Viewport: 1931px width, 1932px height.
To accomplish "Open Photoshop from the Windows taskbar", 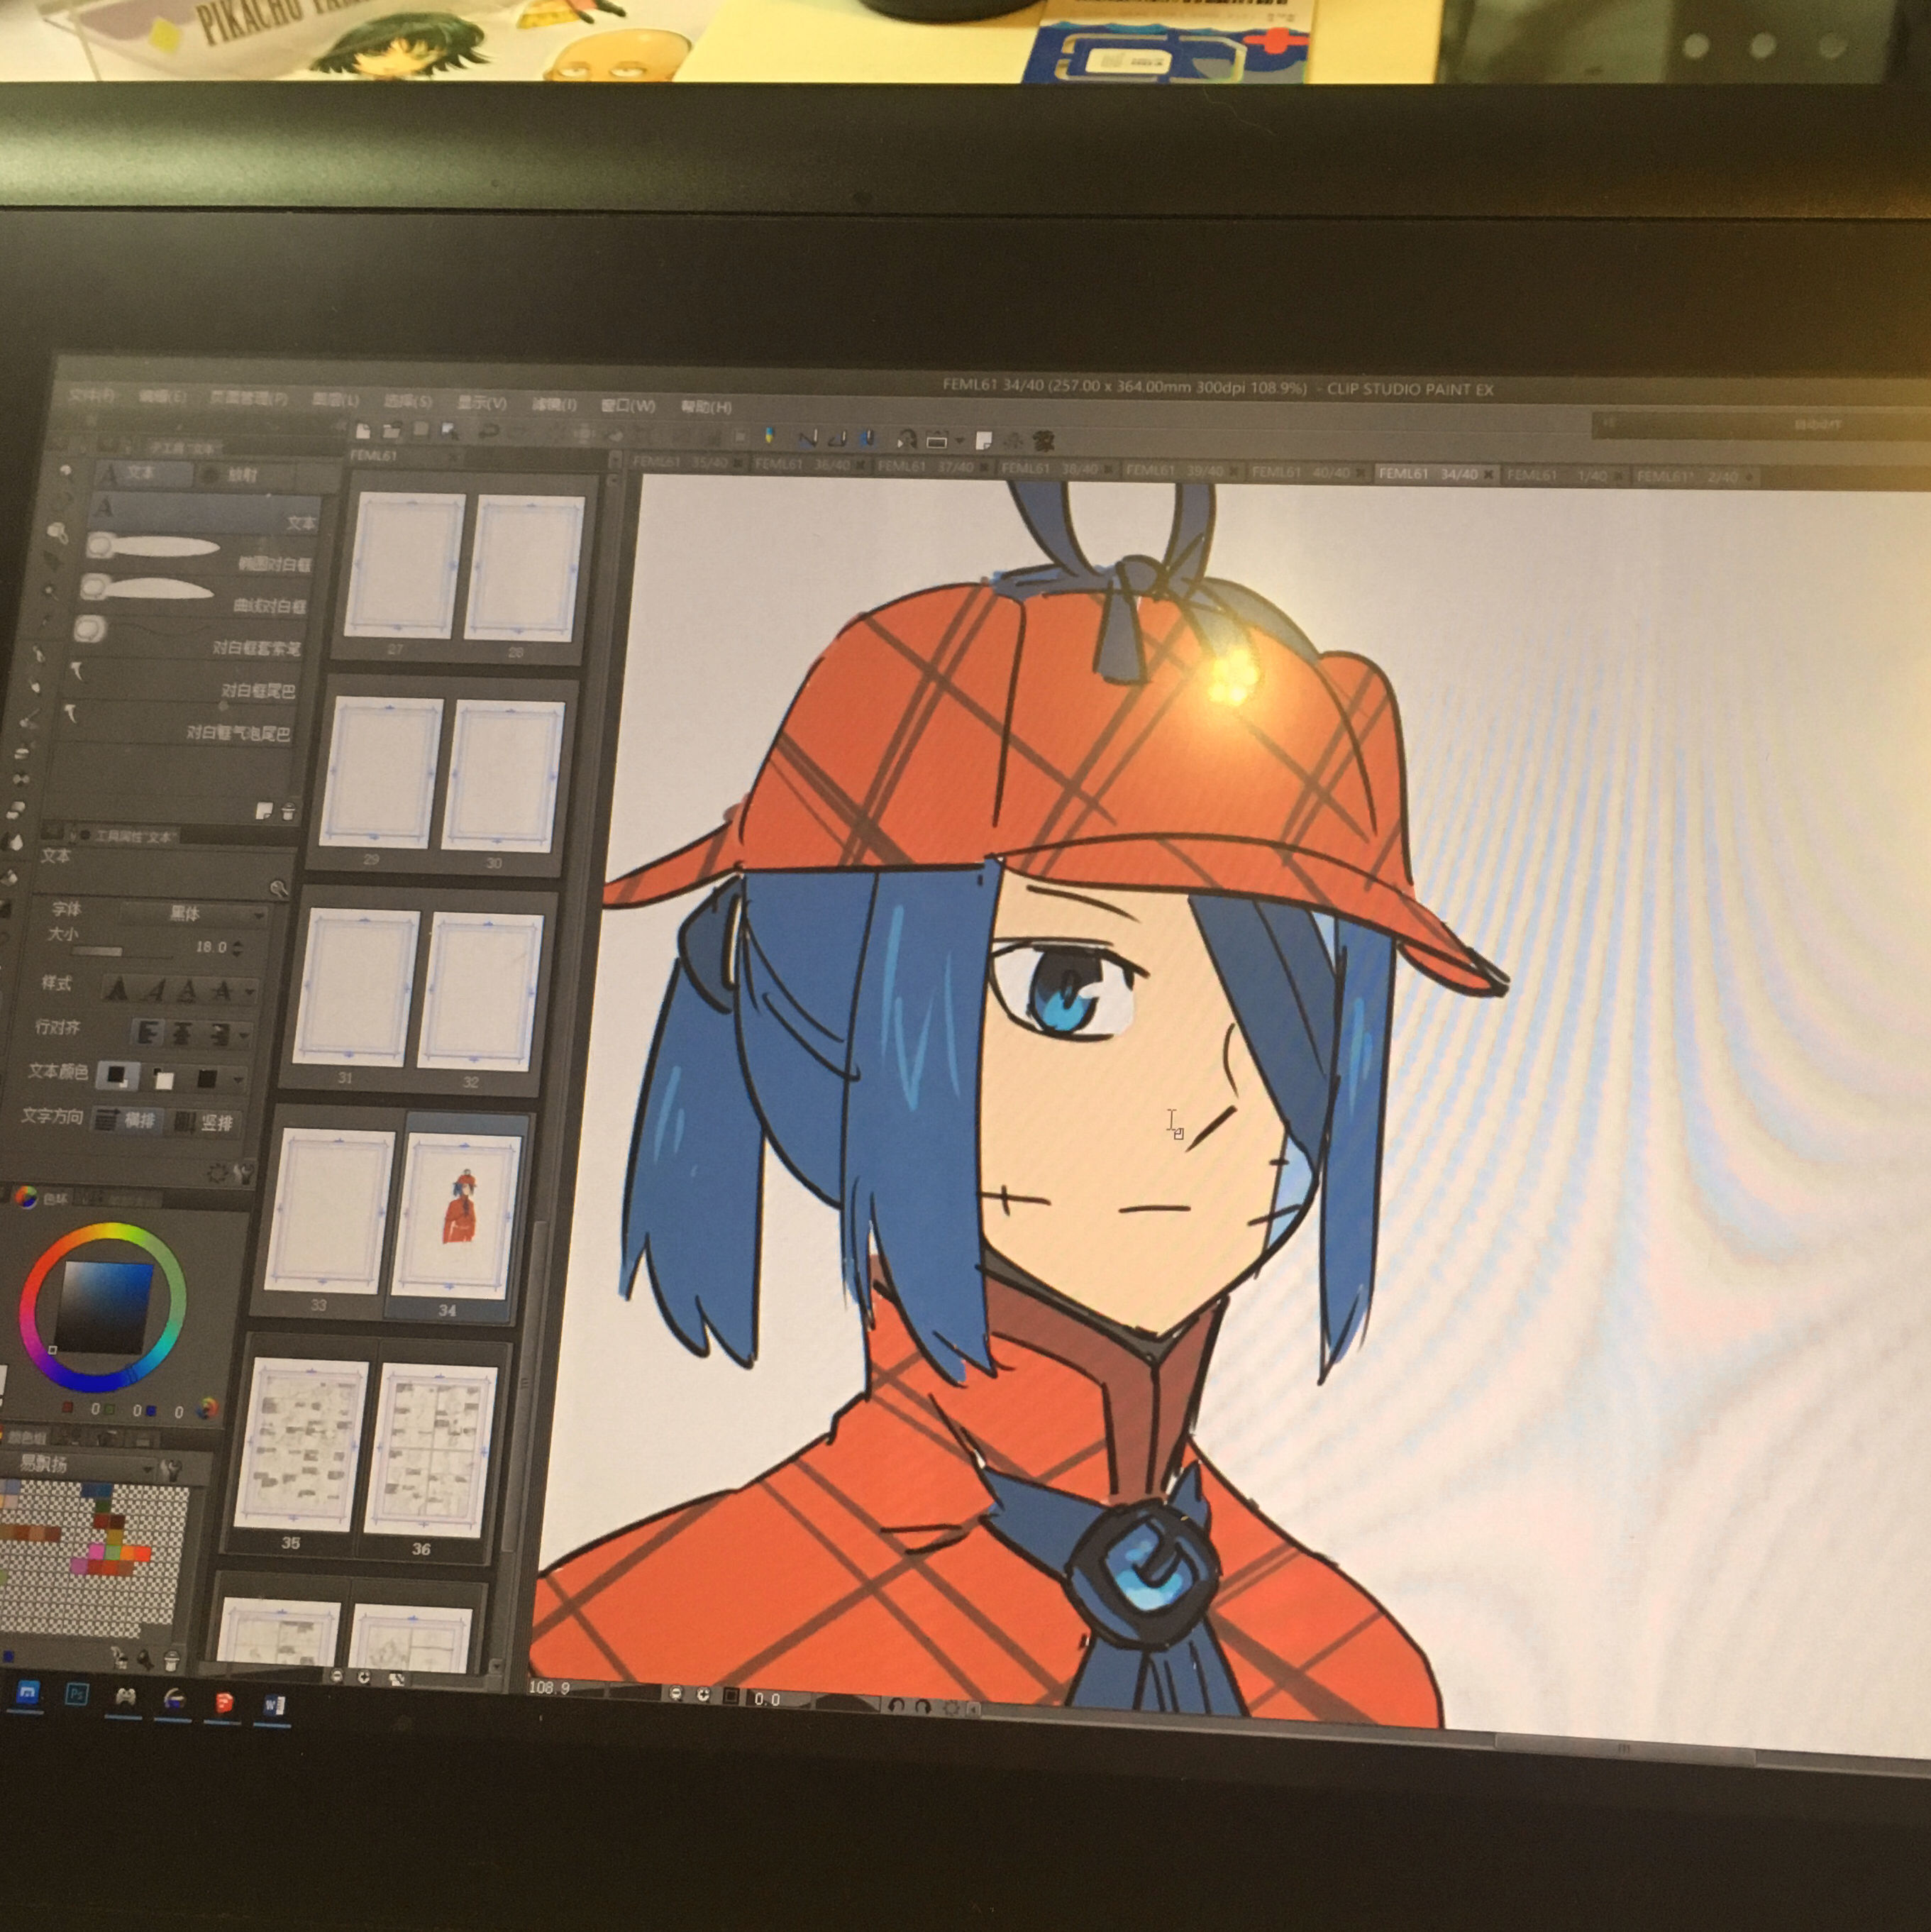I will [76, 1694].
